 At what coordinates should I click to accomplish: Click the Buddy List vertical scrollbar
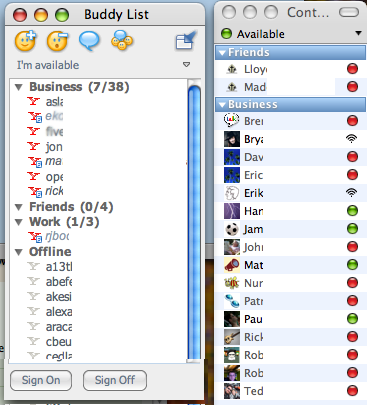(194, 220)
